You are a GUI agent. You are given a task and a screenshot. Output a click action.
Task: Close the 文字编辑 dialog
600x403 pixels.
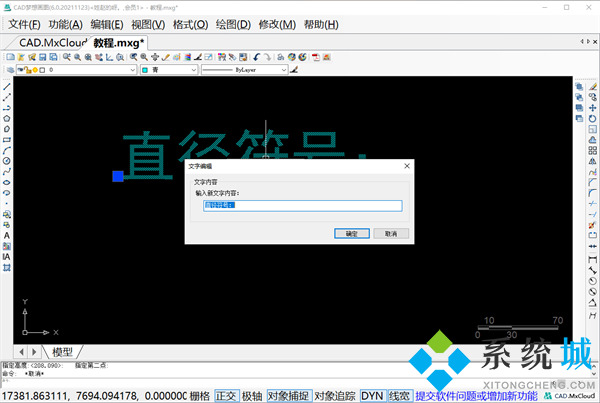point(407,166)
